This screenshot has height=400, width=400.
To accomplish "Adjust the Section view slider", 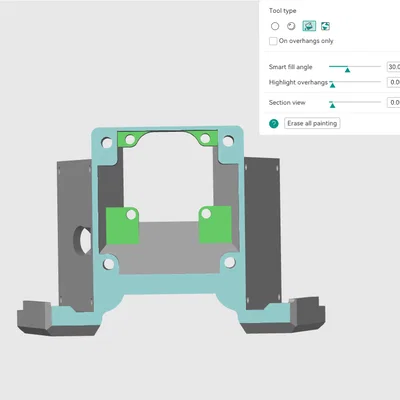I will [332, 105].
